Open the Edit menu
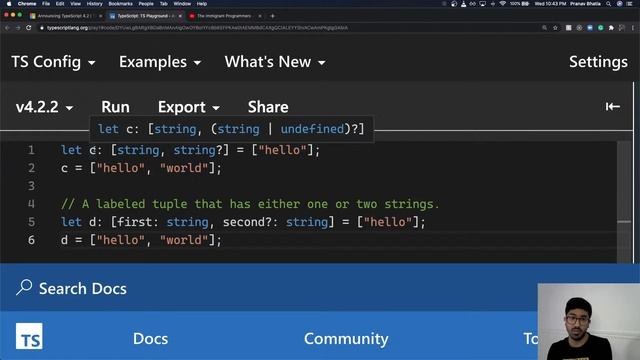640x360 pixels. [60, 4]
